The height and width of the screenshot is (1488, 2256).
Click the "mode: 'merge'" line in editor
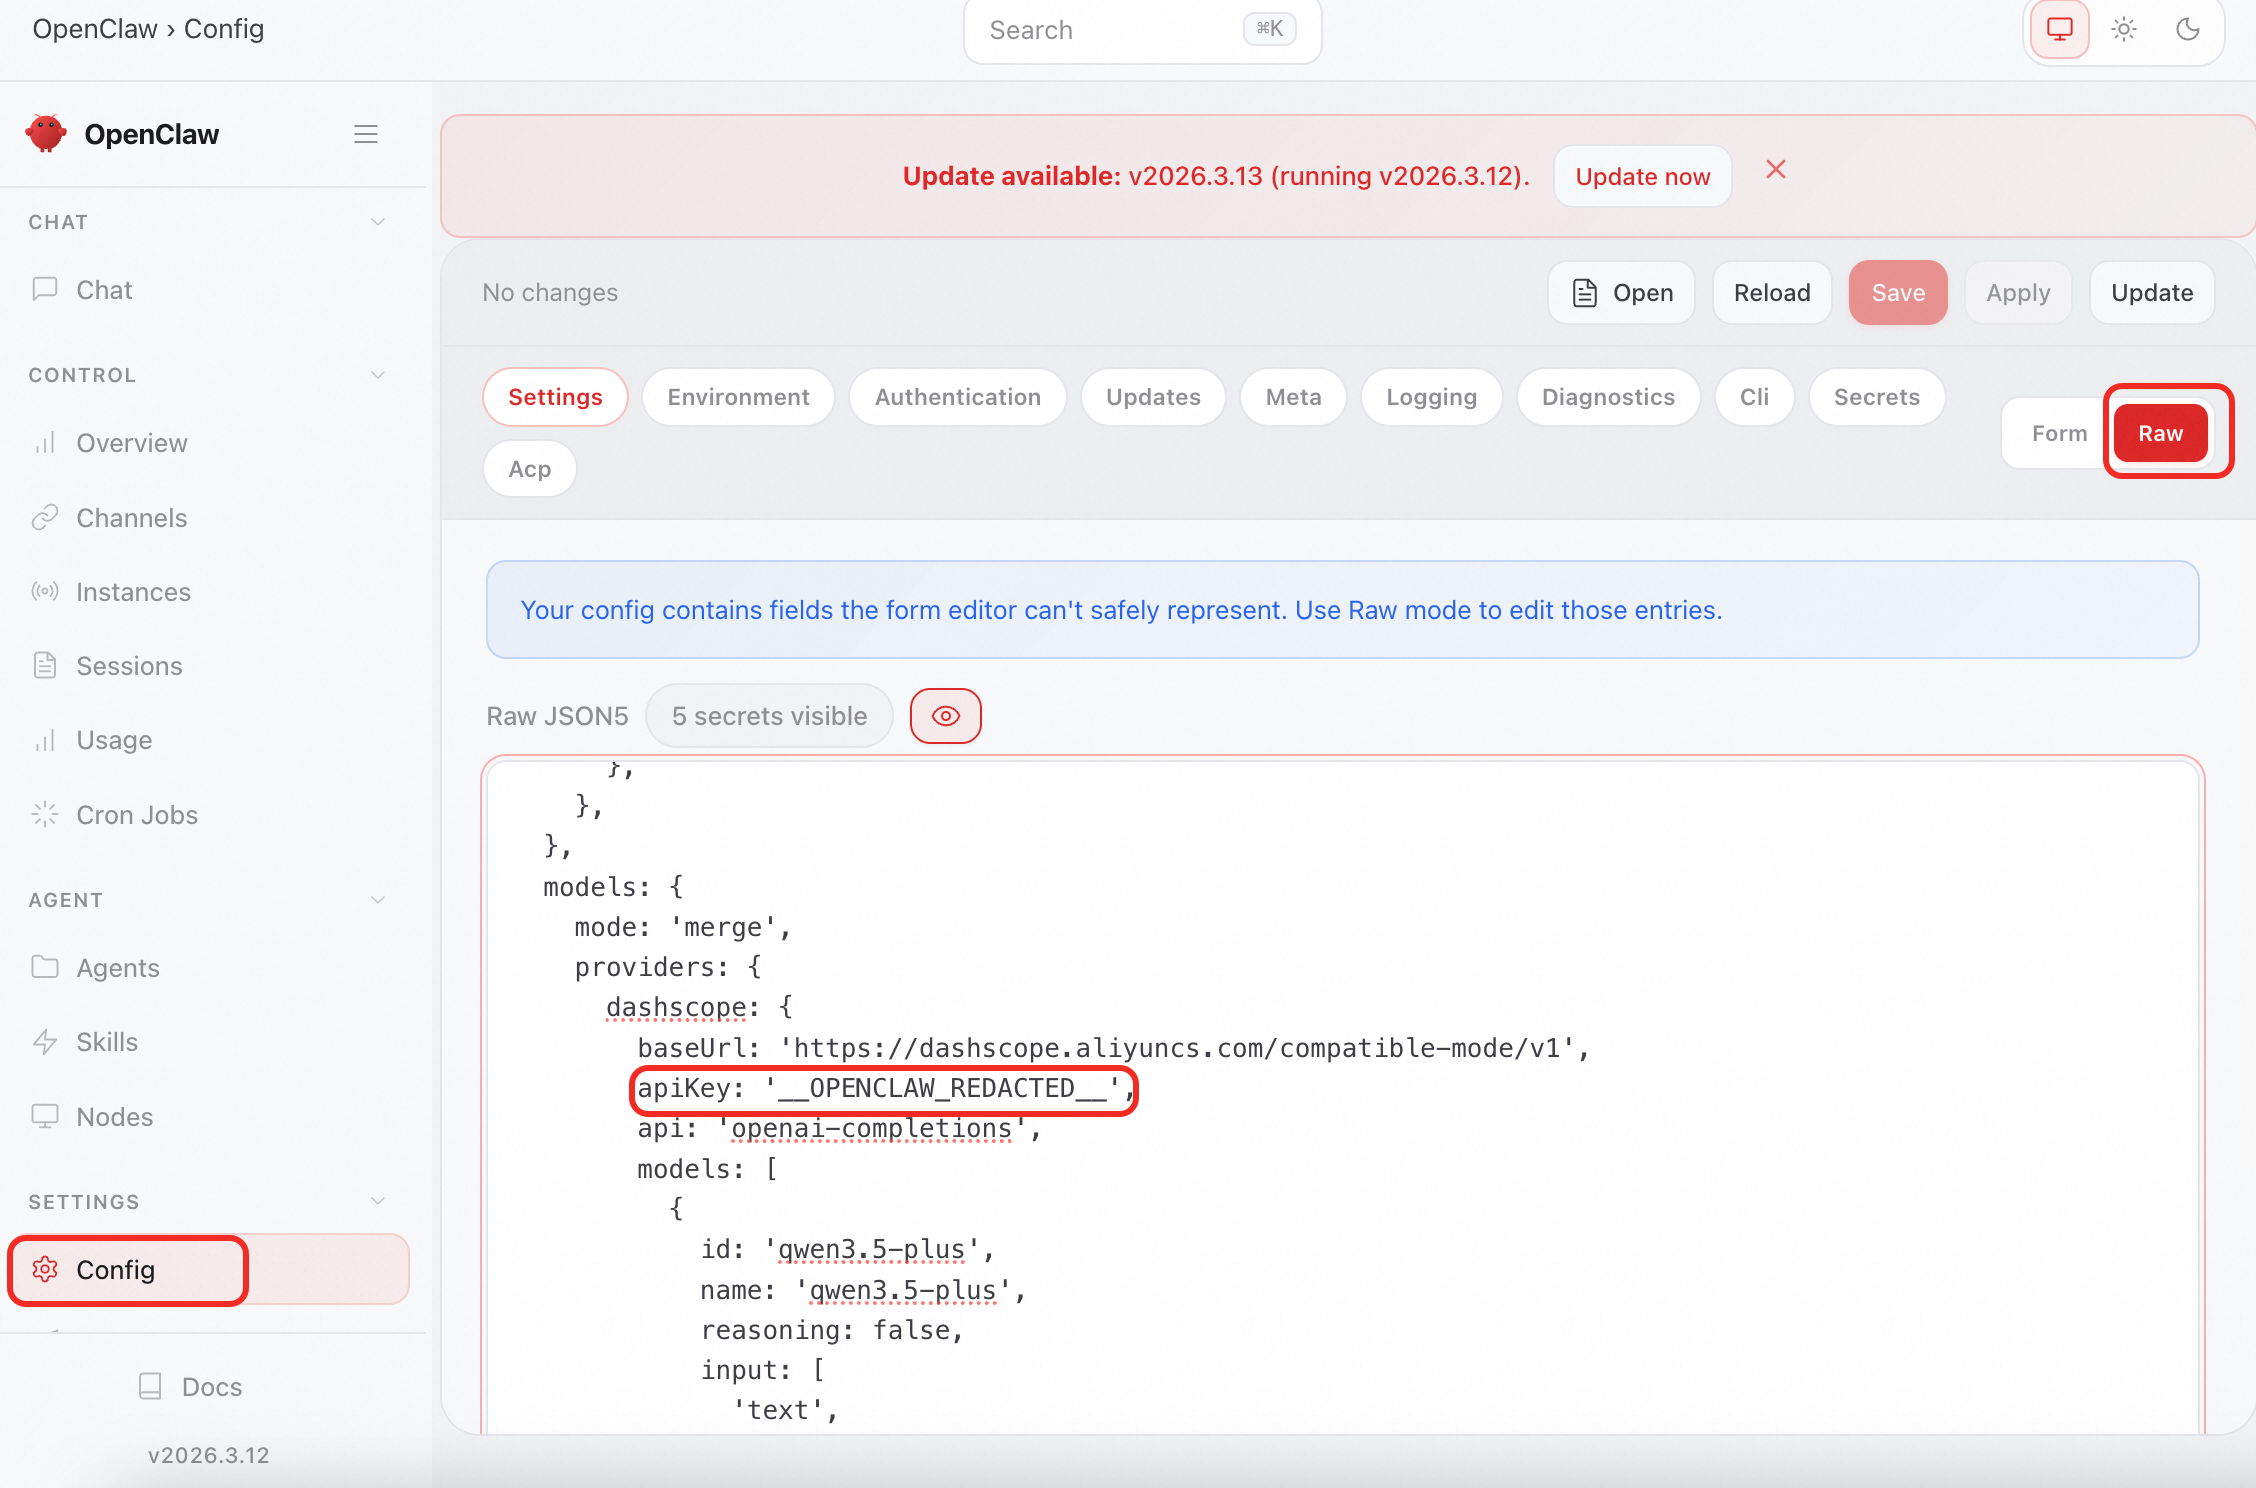click(683, 927)
